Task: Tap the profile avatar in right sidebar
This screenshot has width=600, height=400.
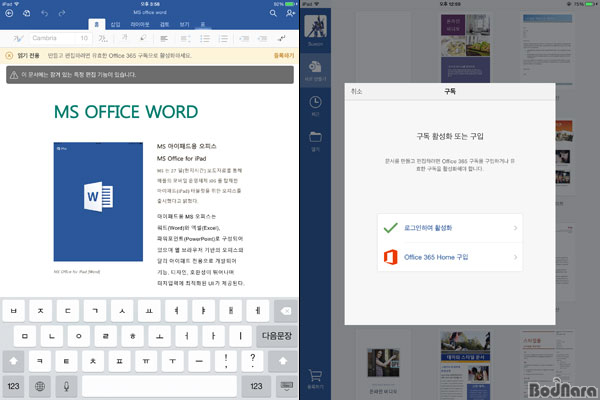Action: (x=315, y=26)
